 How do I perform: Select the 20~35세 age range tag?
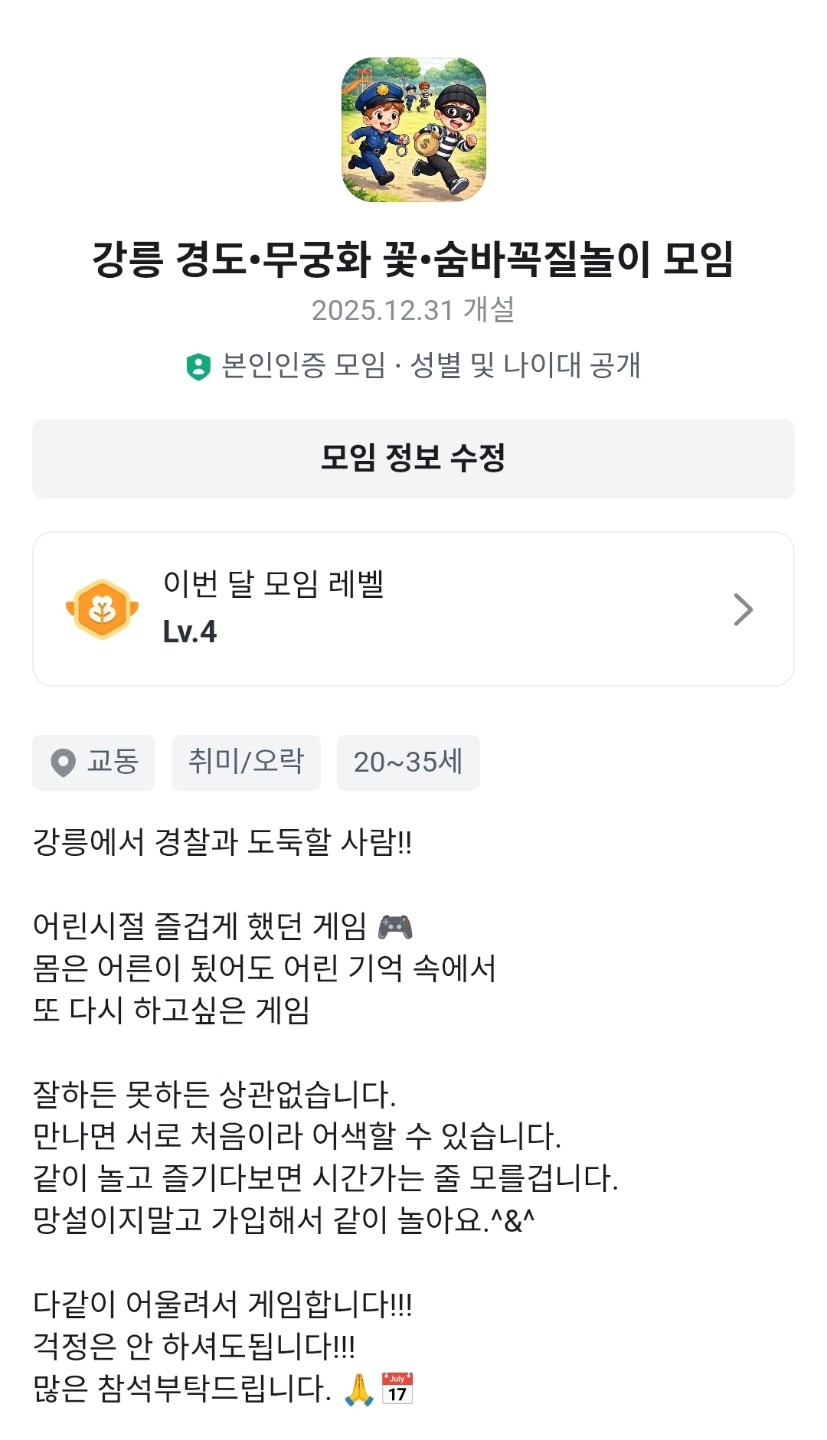pyautogui.click(x=408, y=762)
